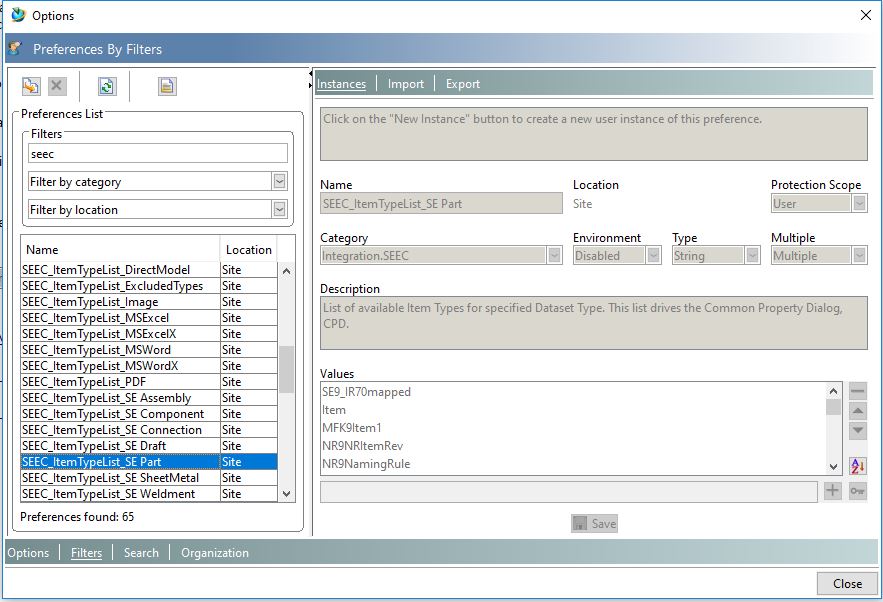Click the Refresh preferences icon
This screenshot has width=883, height=602.
(x=107, y=85)
